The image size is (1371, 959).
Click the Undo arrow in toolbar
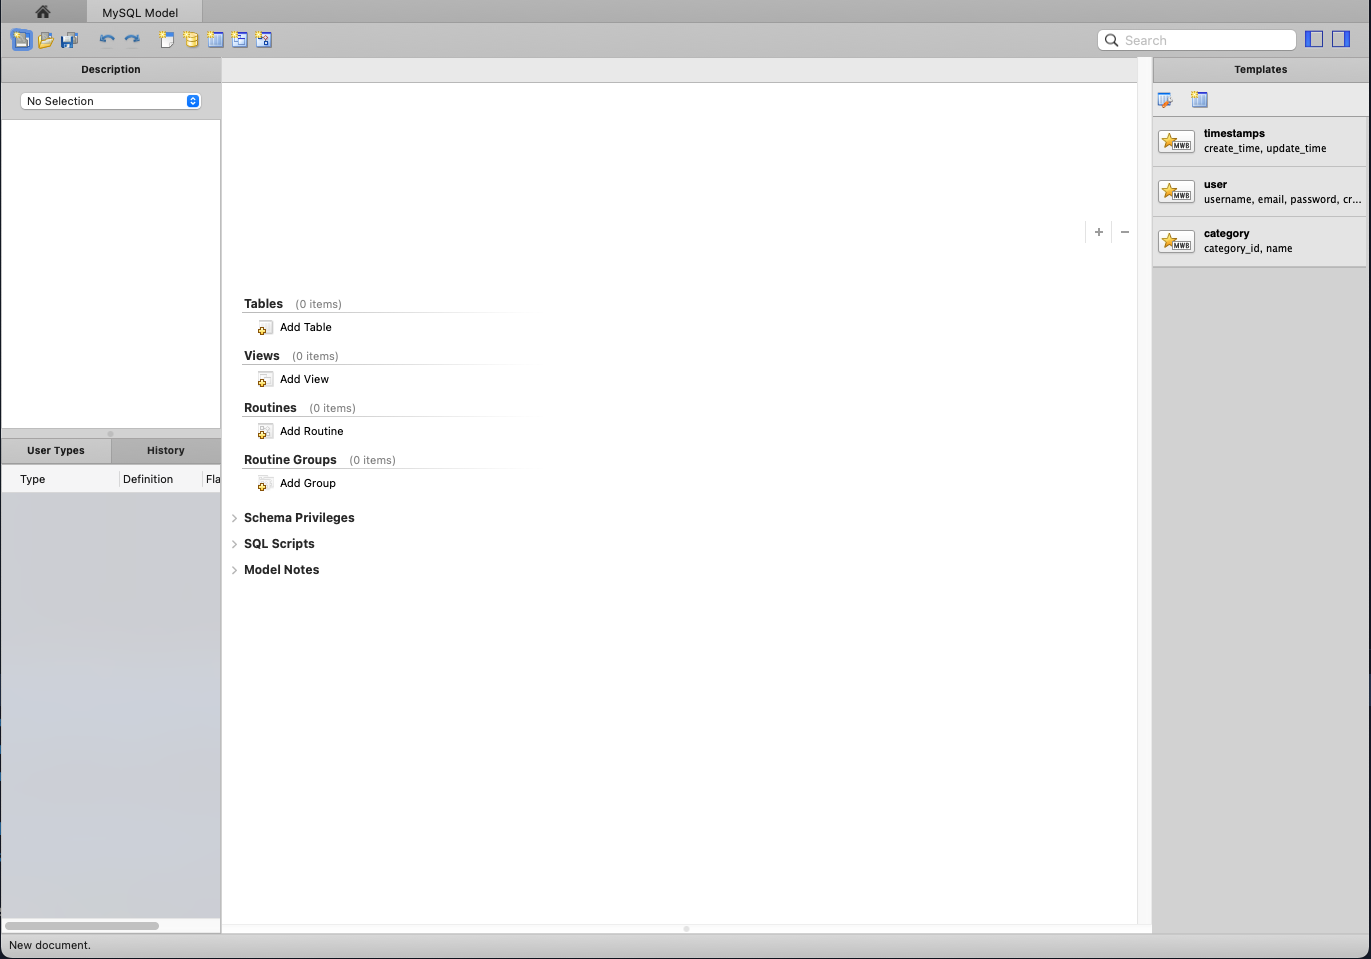click(107, 40)
